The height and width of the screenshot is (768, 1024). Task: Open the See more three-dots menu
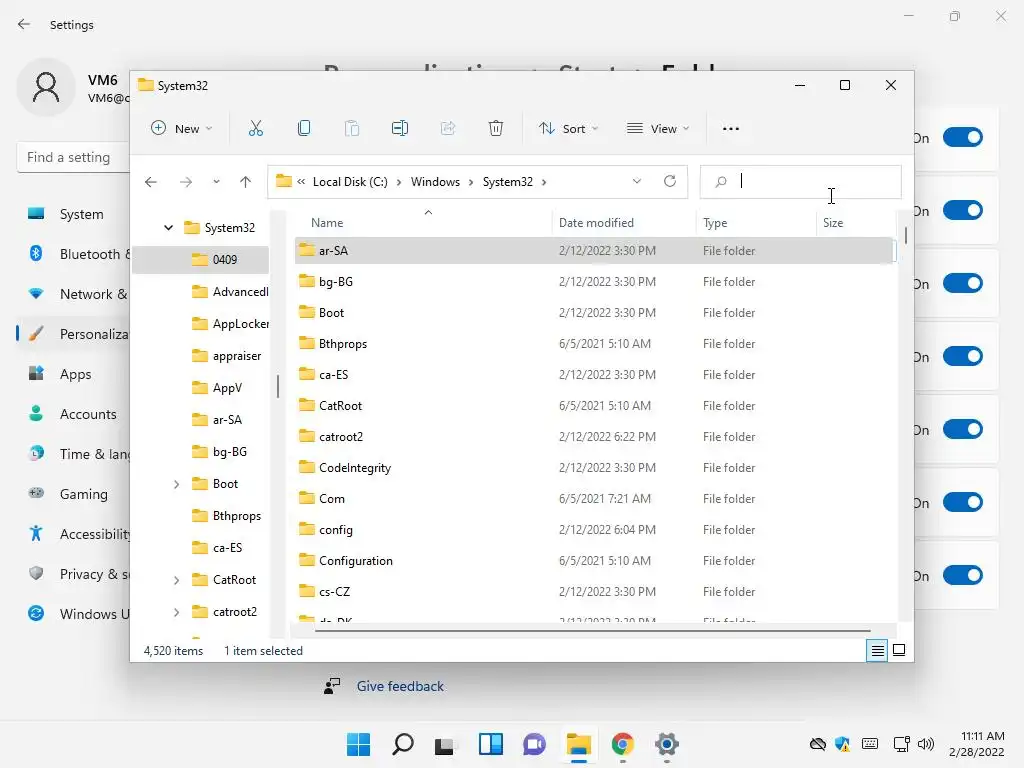tap(731, 129)
